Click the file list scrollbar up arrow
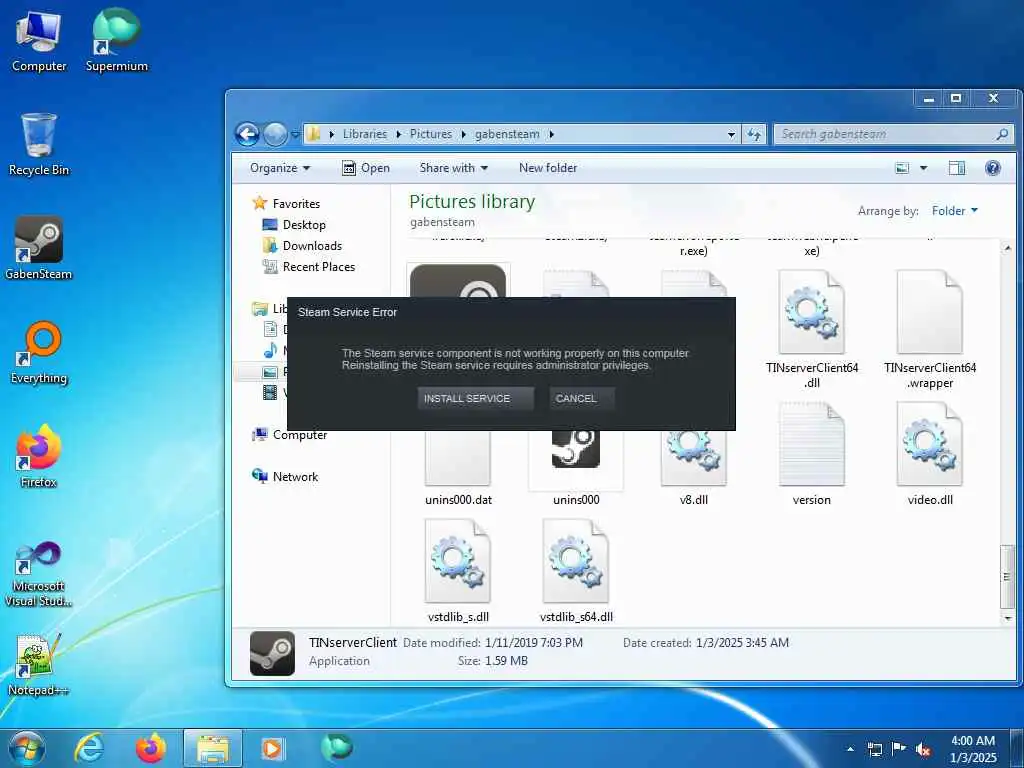 [x=1007, y=248]
